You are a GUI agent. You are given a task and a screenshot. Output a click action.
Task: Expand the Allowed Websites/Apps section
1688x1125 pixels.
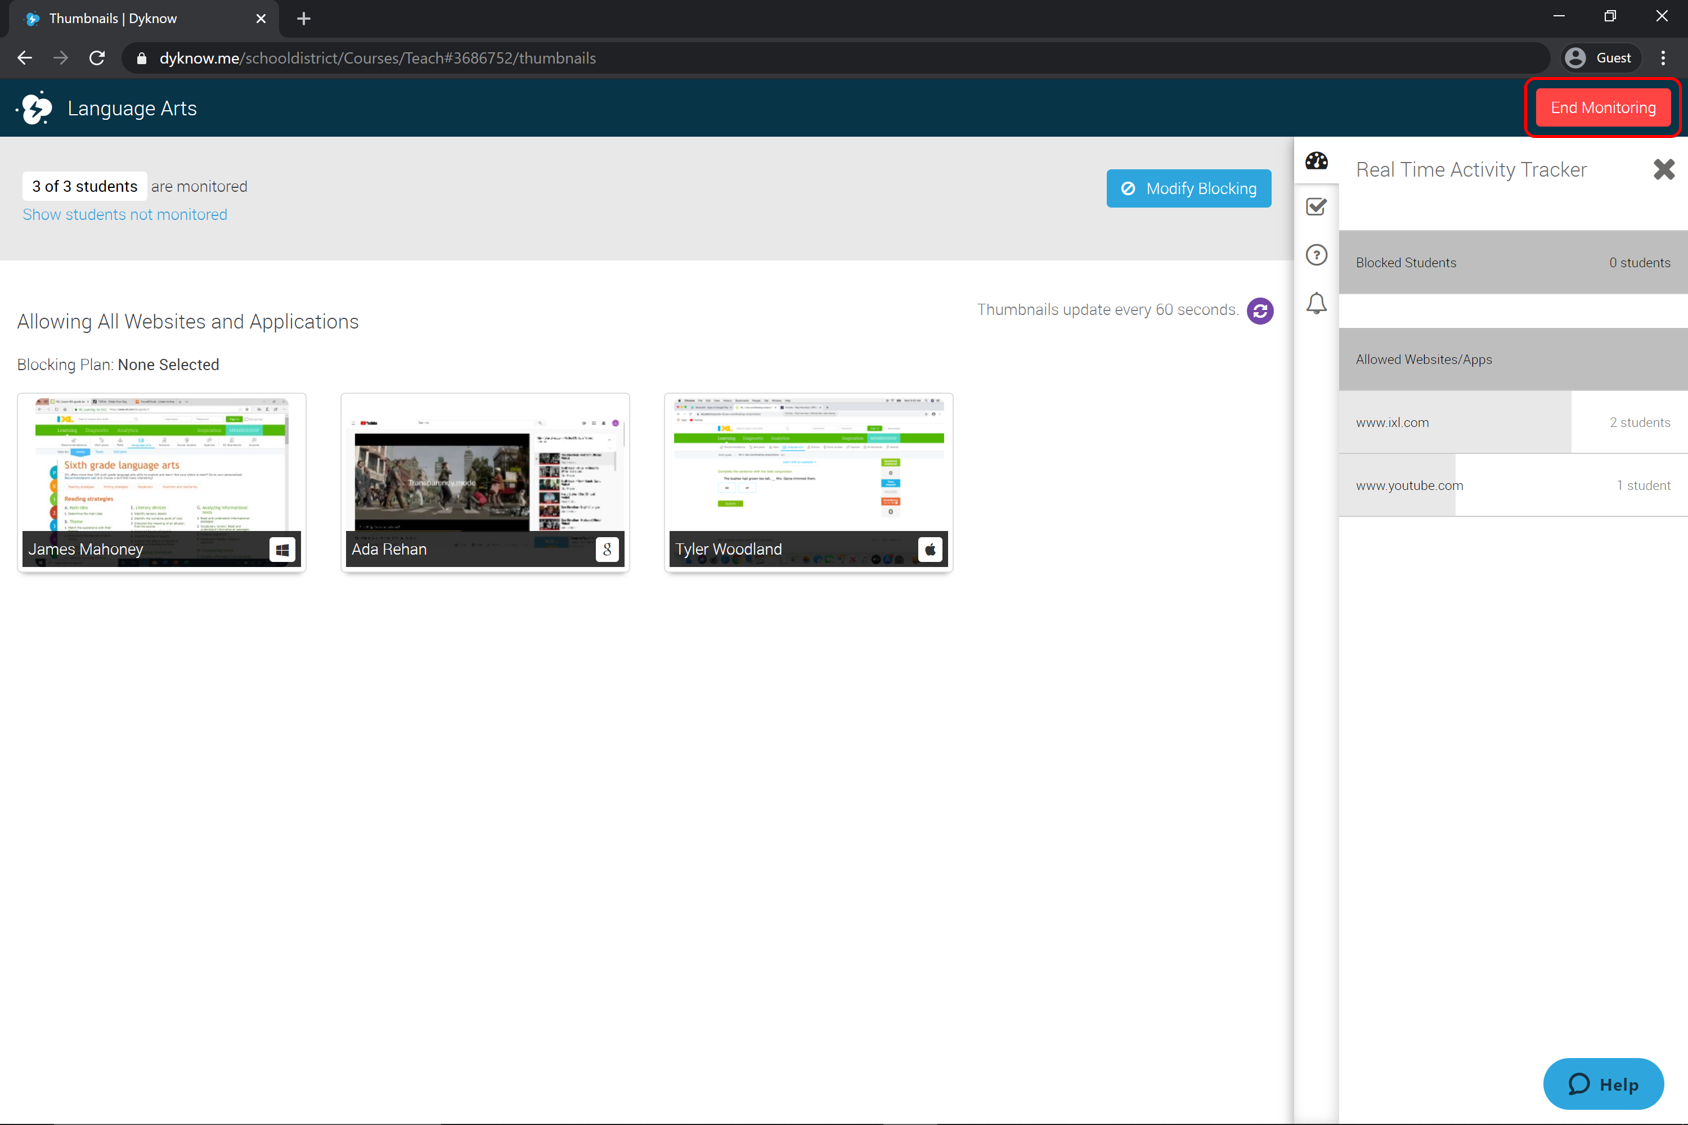click(x=1513, y=359)
